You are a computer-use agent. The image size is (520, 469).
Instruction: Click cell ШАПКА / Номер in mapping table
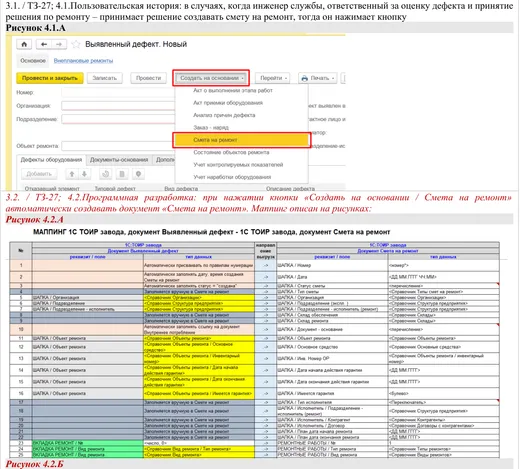(332, 266)
